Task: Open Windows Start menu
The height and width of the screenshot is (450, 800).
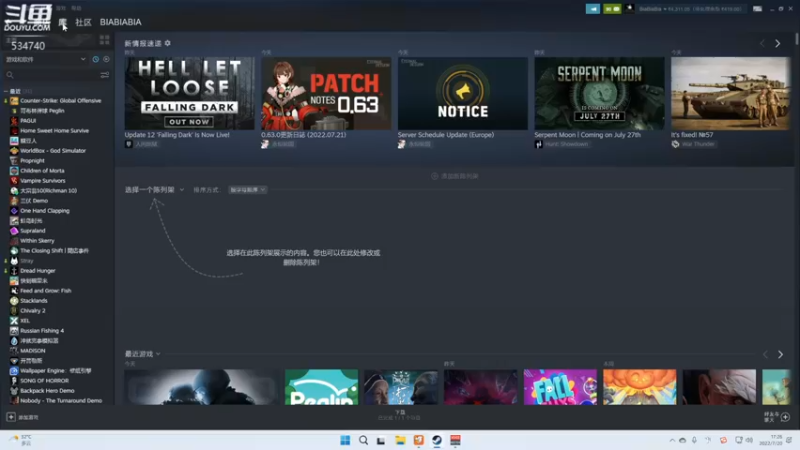Action: [x=345, y=440]
